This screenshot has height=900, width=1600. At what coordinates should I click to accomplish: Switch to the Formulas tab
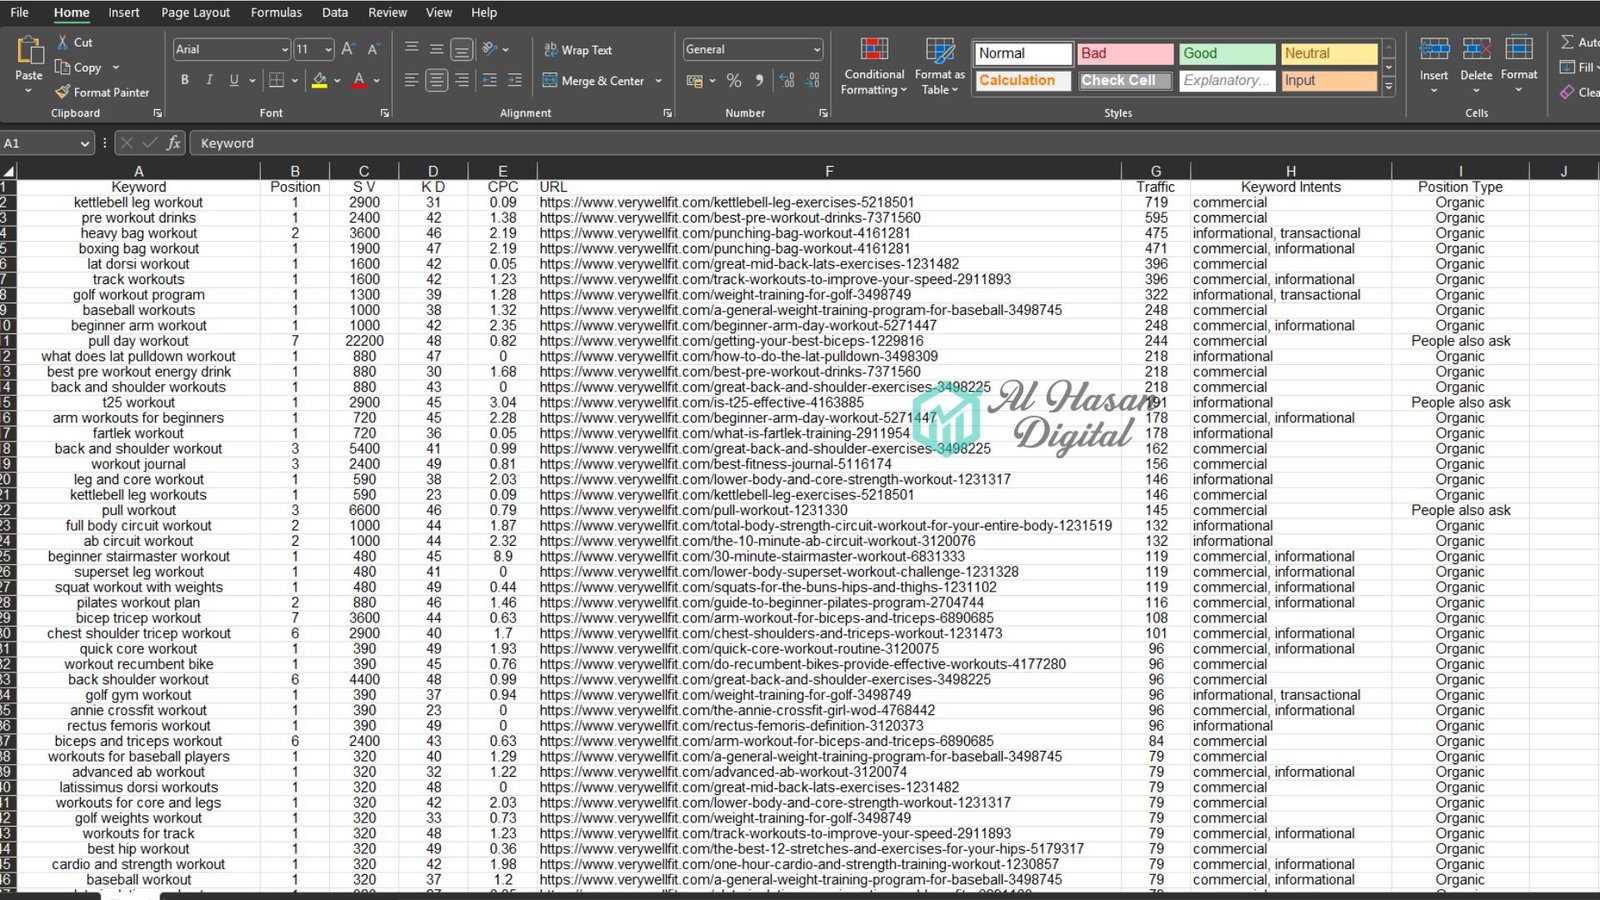click(276, 13)
